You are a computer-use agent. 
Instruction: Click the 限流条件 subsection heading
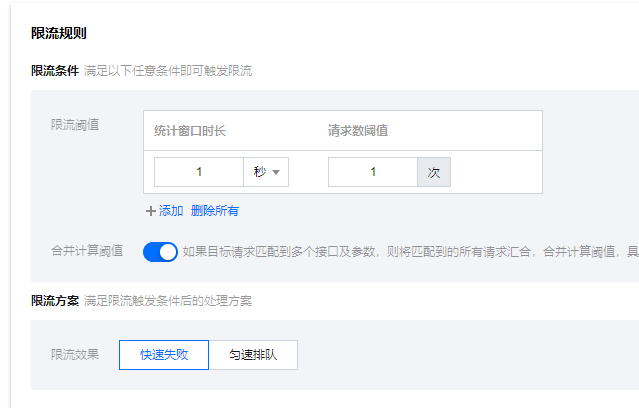tap(55, 71)
